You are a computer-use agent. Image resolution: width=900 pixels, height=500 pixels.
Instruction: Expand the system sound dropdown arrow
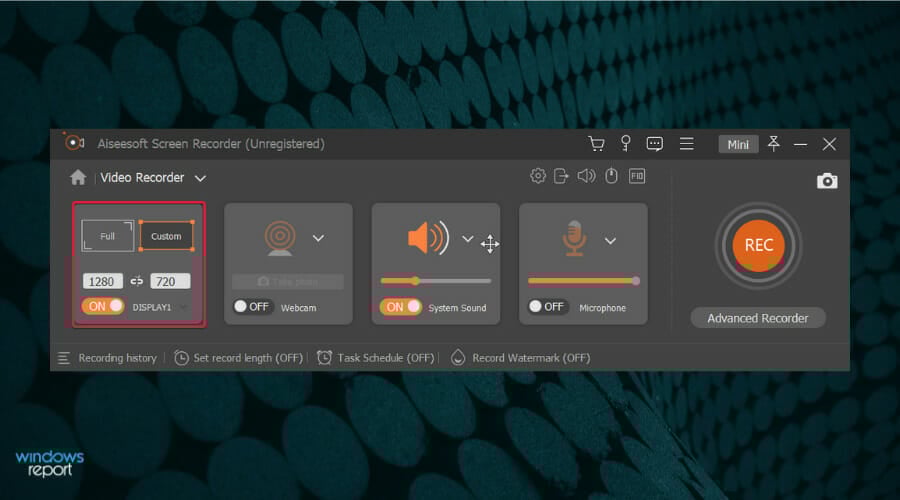468,238
